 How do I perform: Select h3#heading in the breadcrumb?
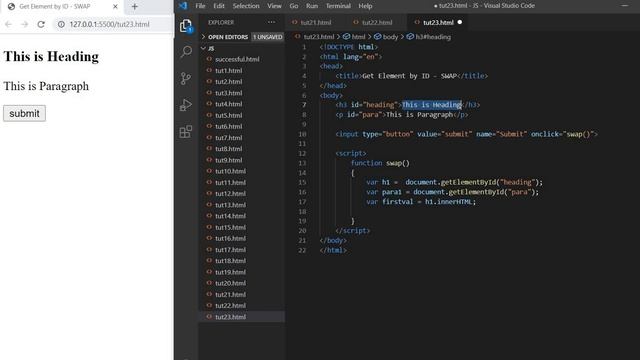pyautogui.click(x=433, y=37)
